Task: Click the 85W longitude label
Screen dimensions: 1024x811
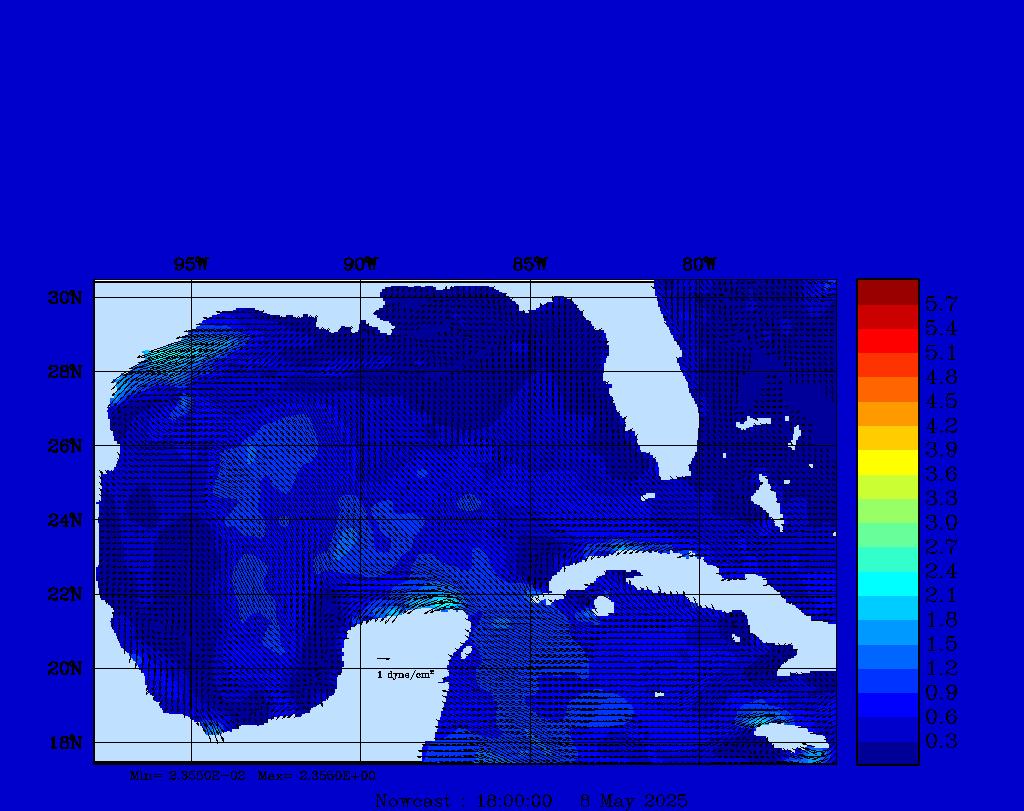Action: (530, 265)
